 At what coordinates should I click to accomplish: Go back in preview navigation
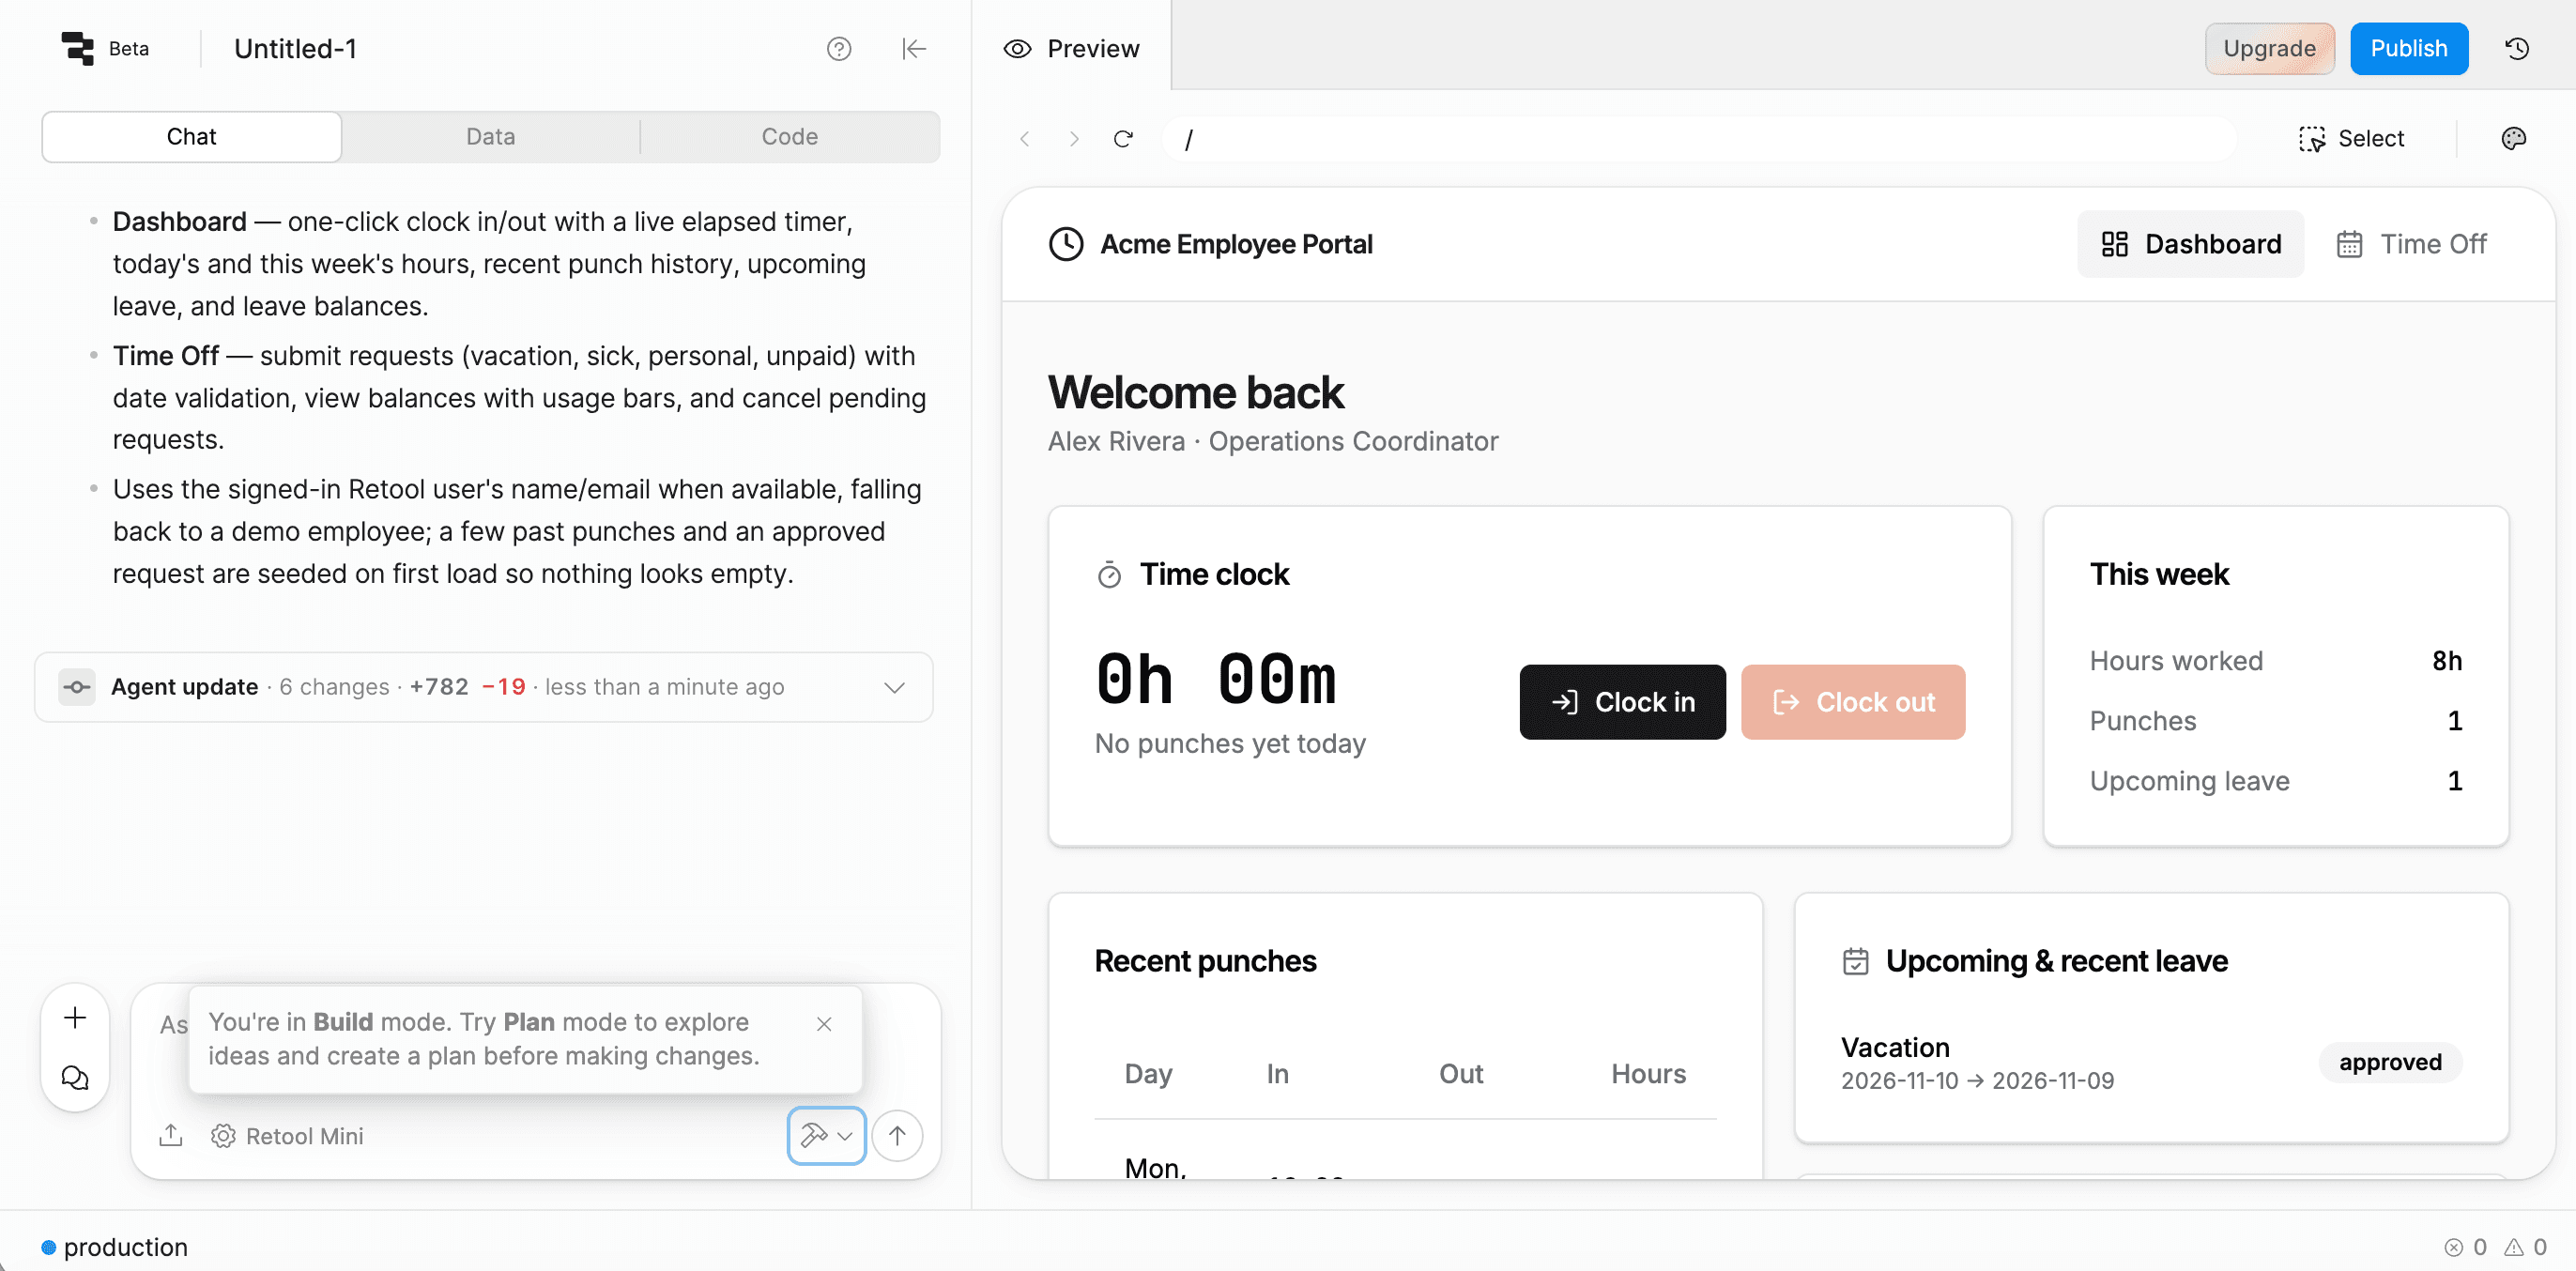(1025, 139)
